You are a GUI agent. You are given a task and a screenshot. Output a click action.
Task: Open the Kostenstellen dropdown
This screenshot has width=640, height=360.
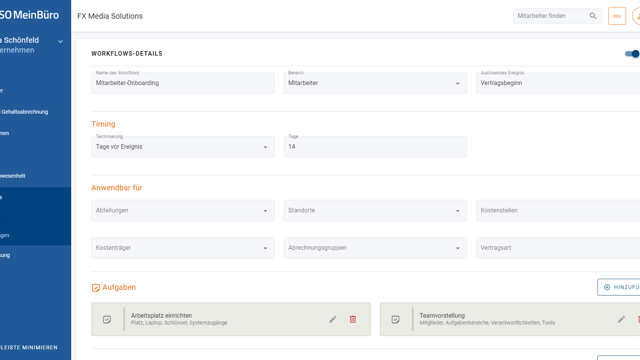(x=558, y=210)
